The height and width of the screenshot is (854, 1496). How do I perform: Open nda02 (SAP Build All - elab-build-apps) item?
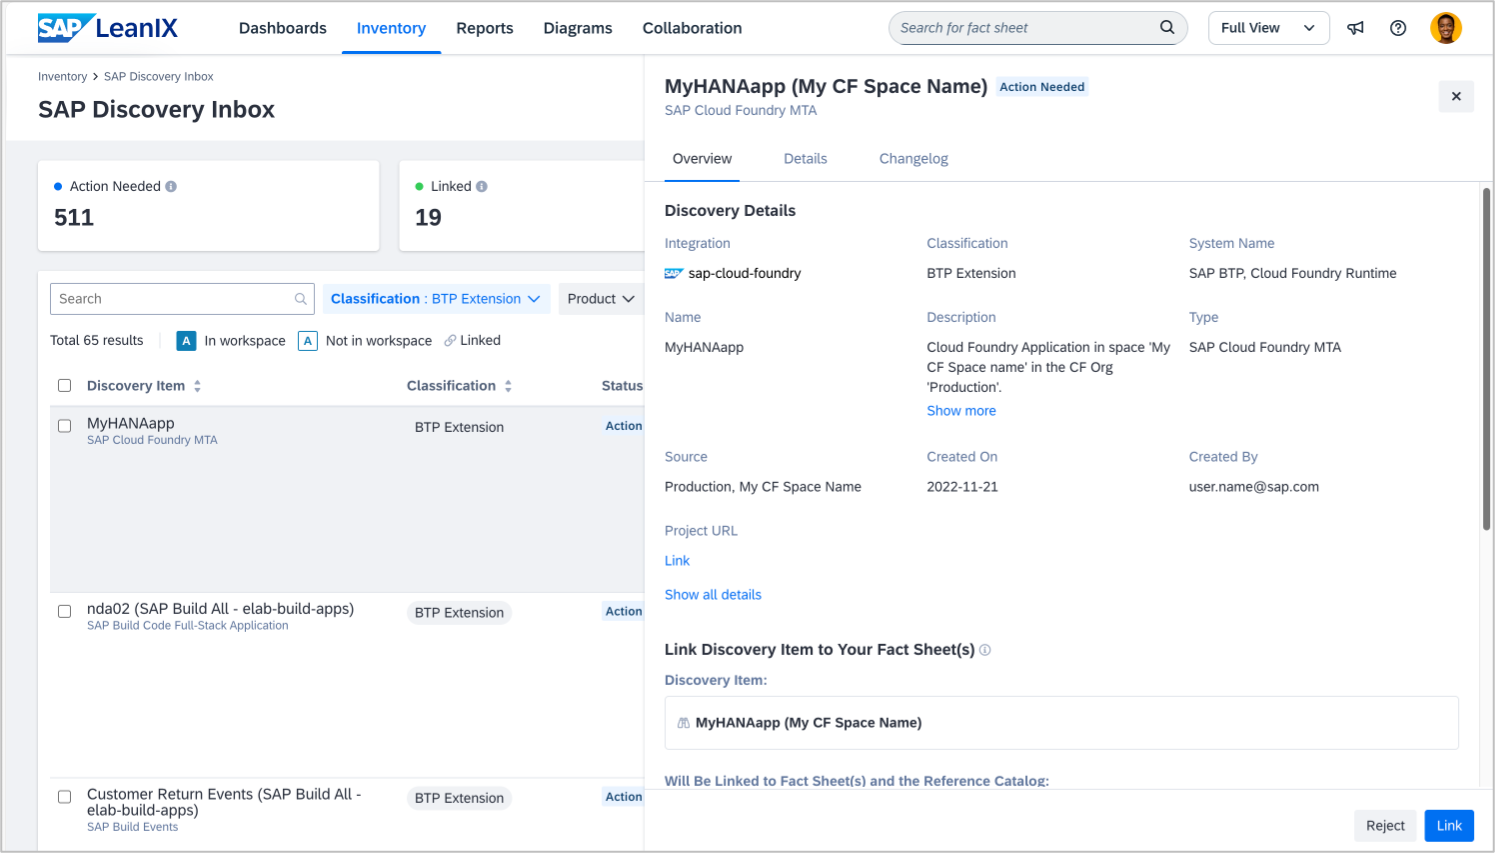coord(220,609)
